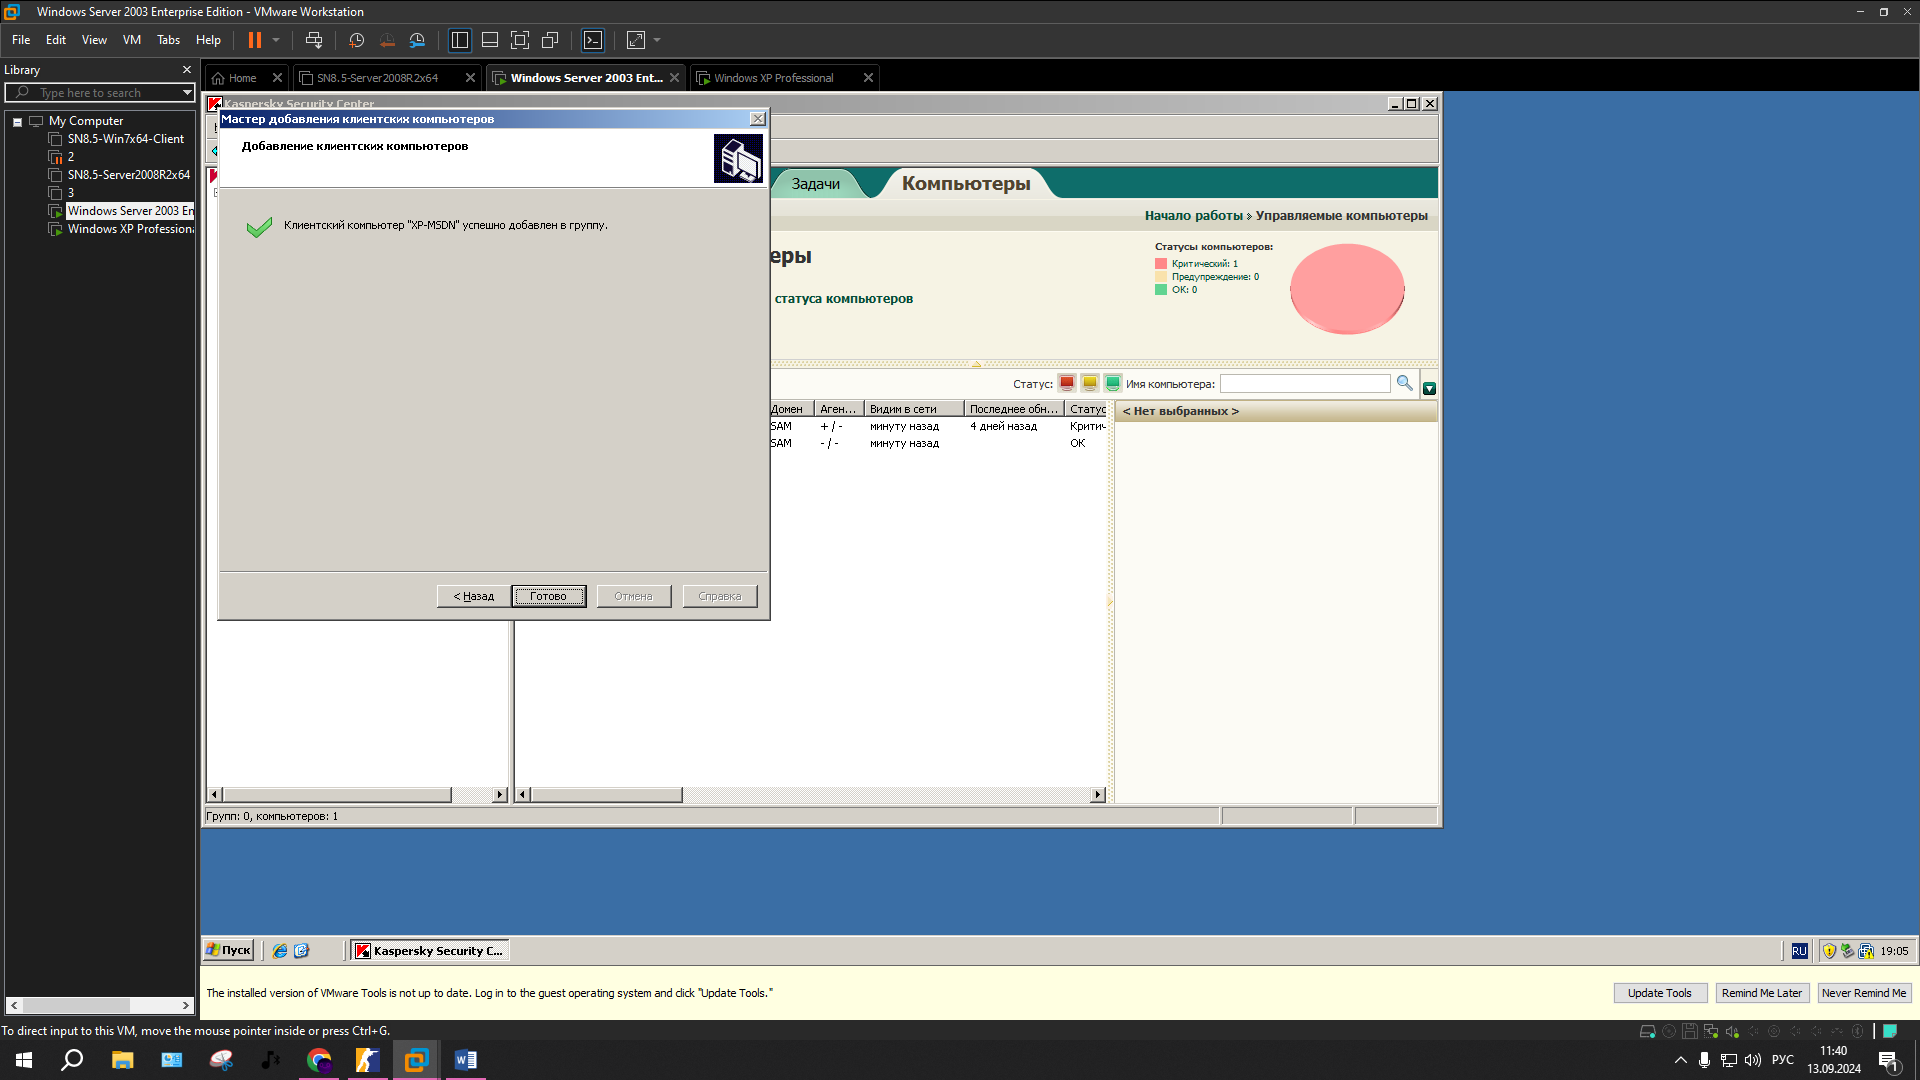
Task: Expand the green dropdown arrow beside search
Action: point(1429,389)
